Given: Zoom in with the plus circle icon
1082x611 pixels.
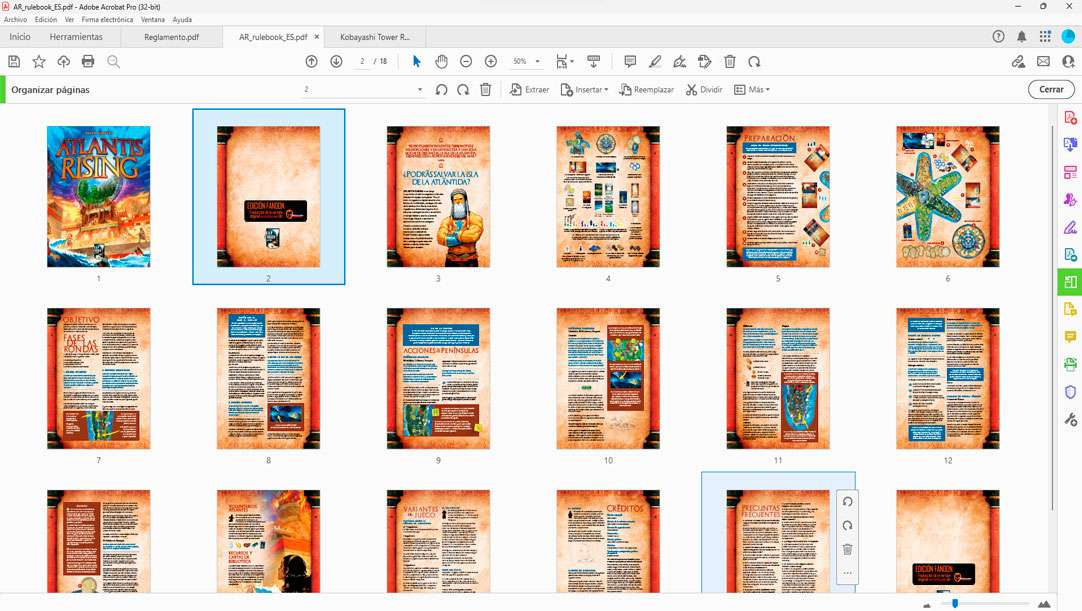Looking at the screenshot, I should (x=491, y=61).
